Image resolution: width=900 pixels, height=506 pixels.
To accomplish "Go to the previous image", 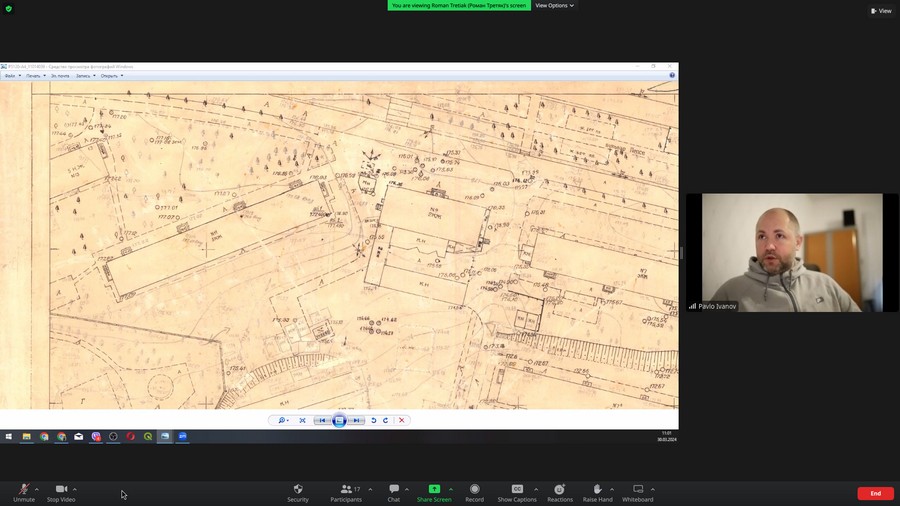I will click(x=323, y=421).
